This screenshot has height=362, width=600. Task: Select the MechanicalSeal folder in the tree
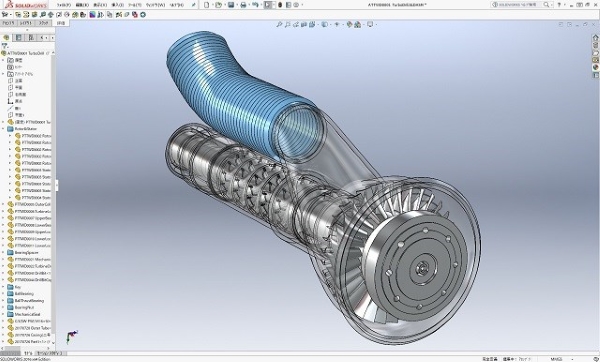24,314
